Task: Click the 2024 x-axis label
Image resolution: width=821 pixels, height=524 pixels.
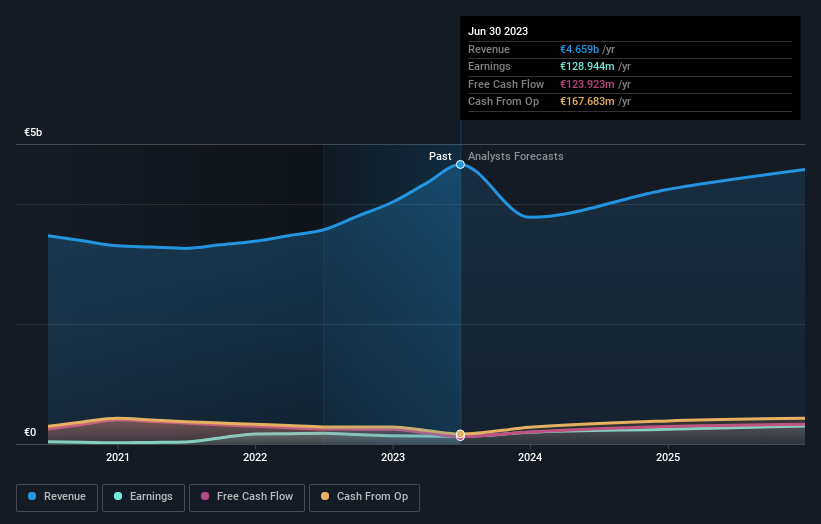Action: (530, 457)
